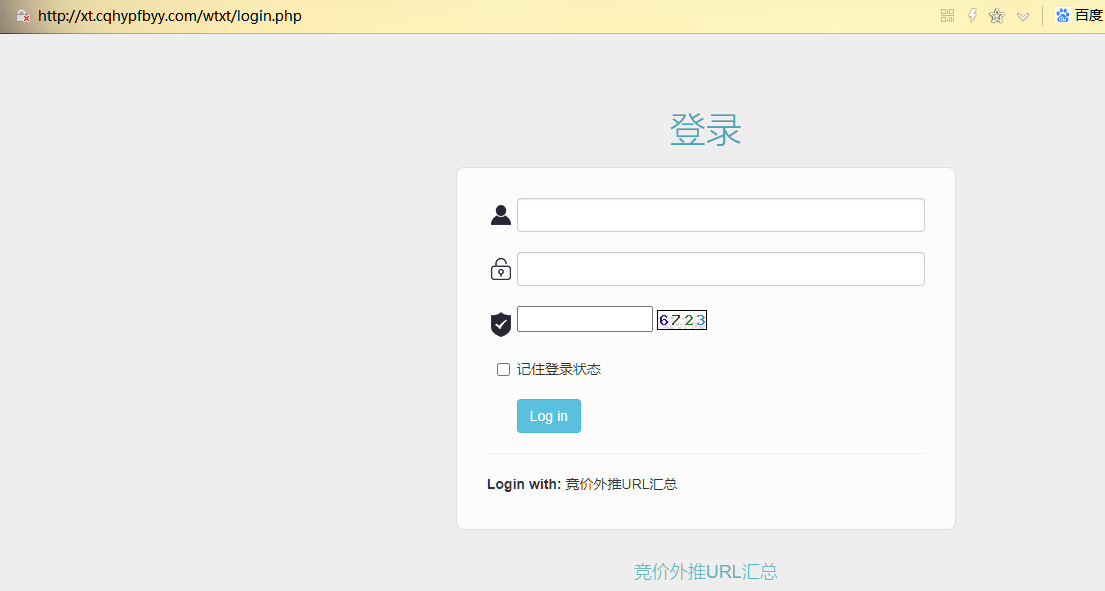Click the 记住登录状态 label text

[x=559, y=370]
